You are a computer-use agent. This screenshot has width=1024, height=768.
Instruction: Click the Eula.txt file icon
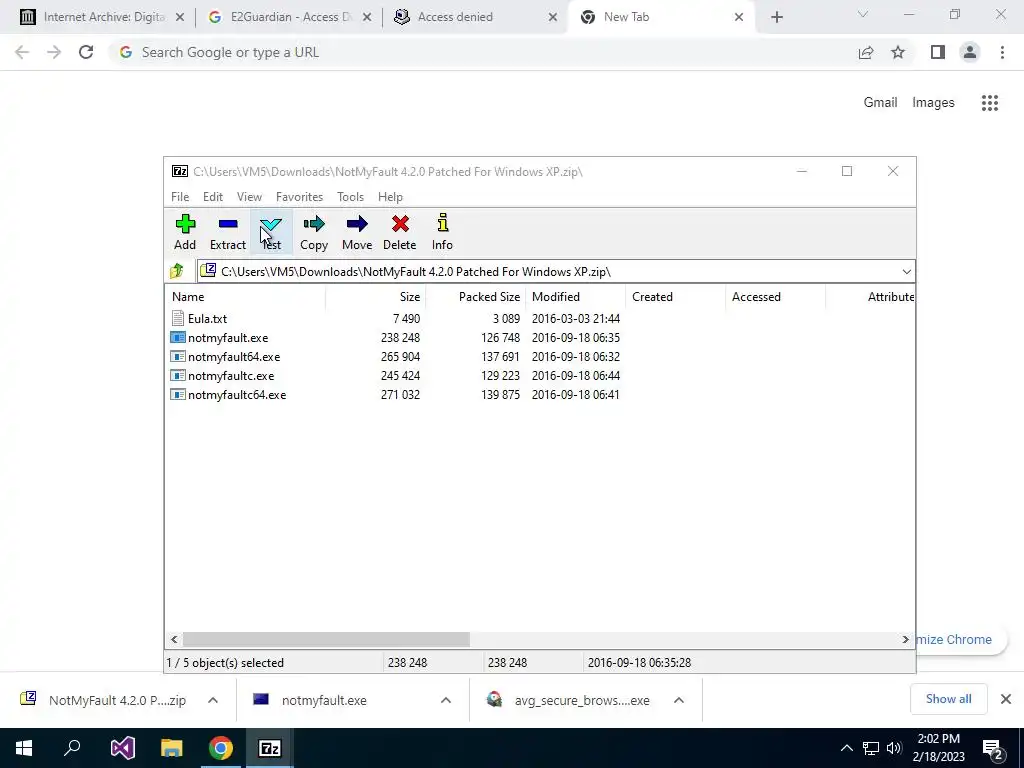click(x=178, y=318)
